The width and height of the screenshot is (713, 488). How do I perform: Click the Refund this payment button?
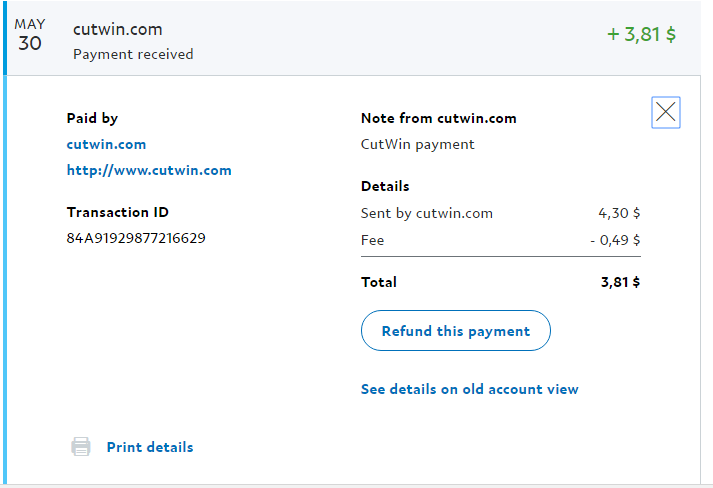(455, 331)
